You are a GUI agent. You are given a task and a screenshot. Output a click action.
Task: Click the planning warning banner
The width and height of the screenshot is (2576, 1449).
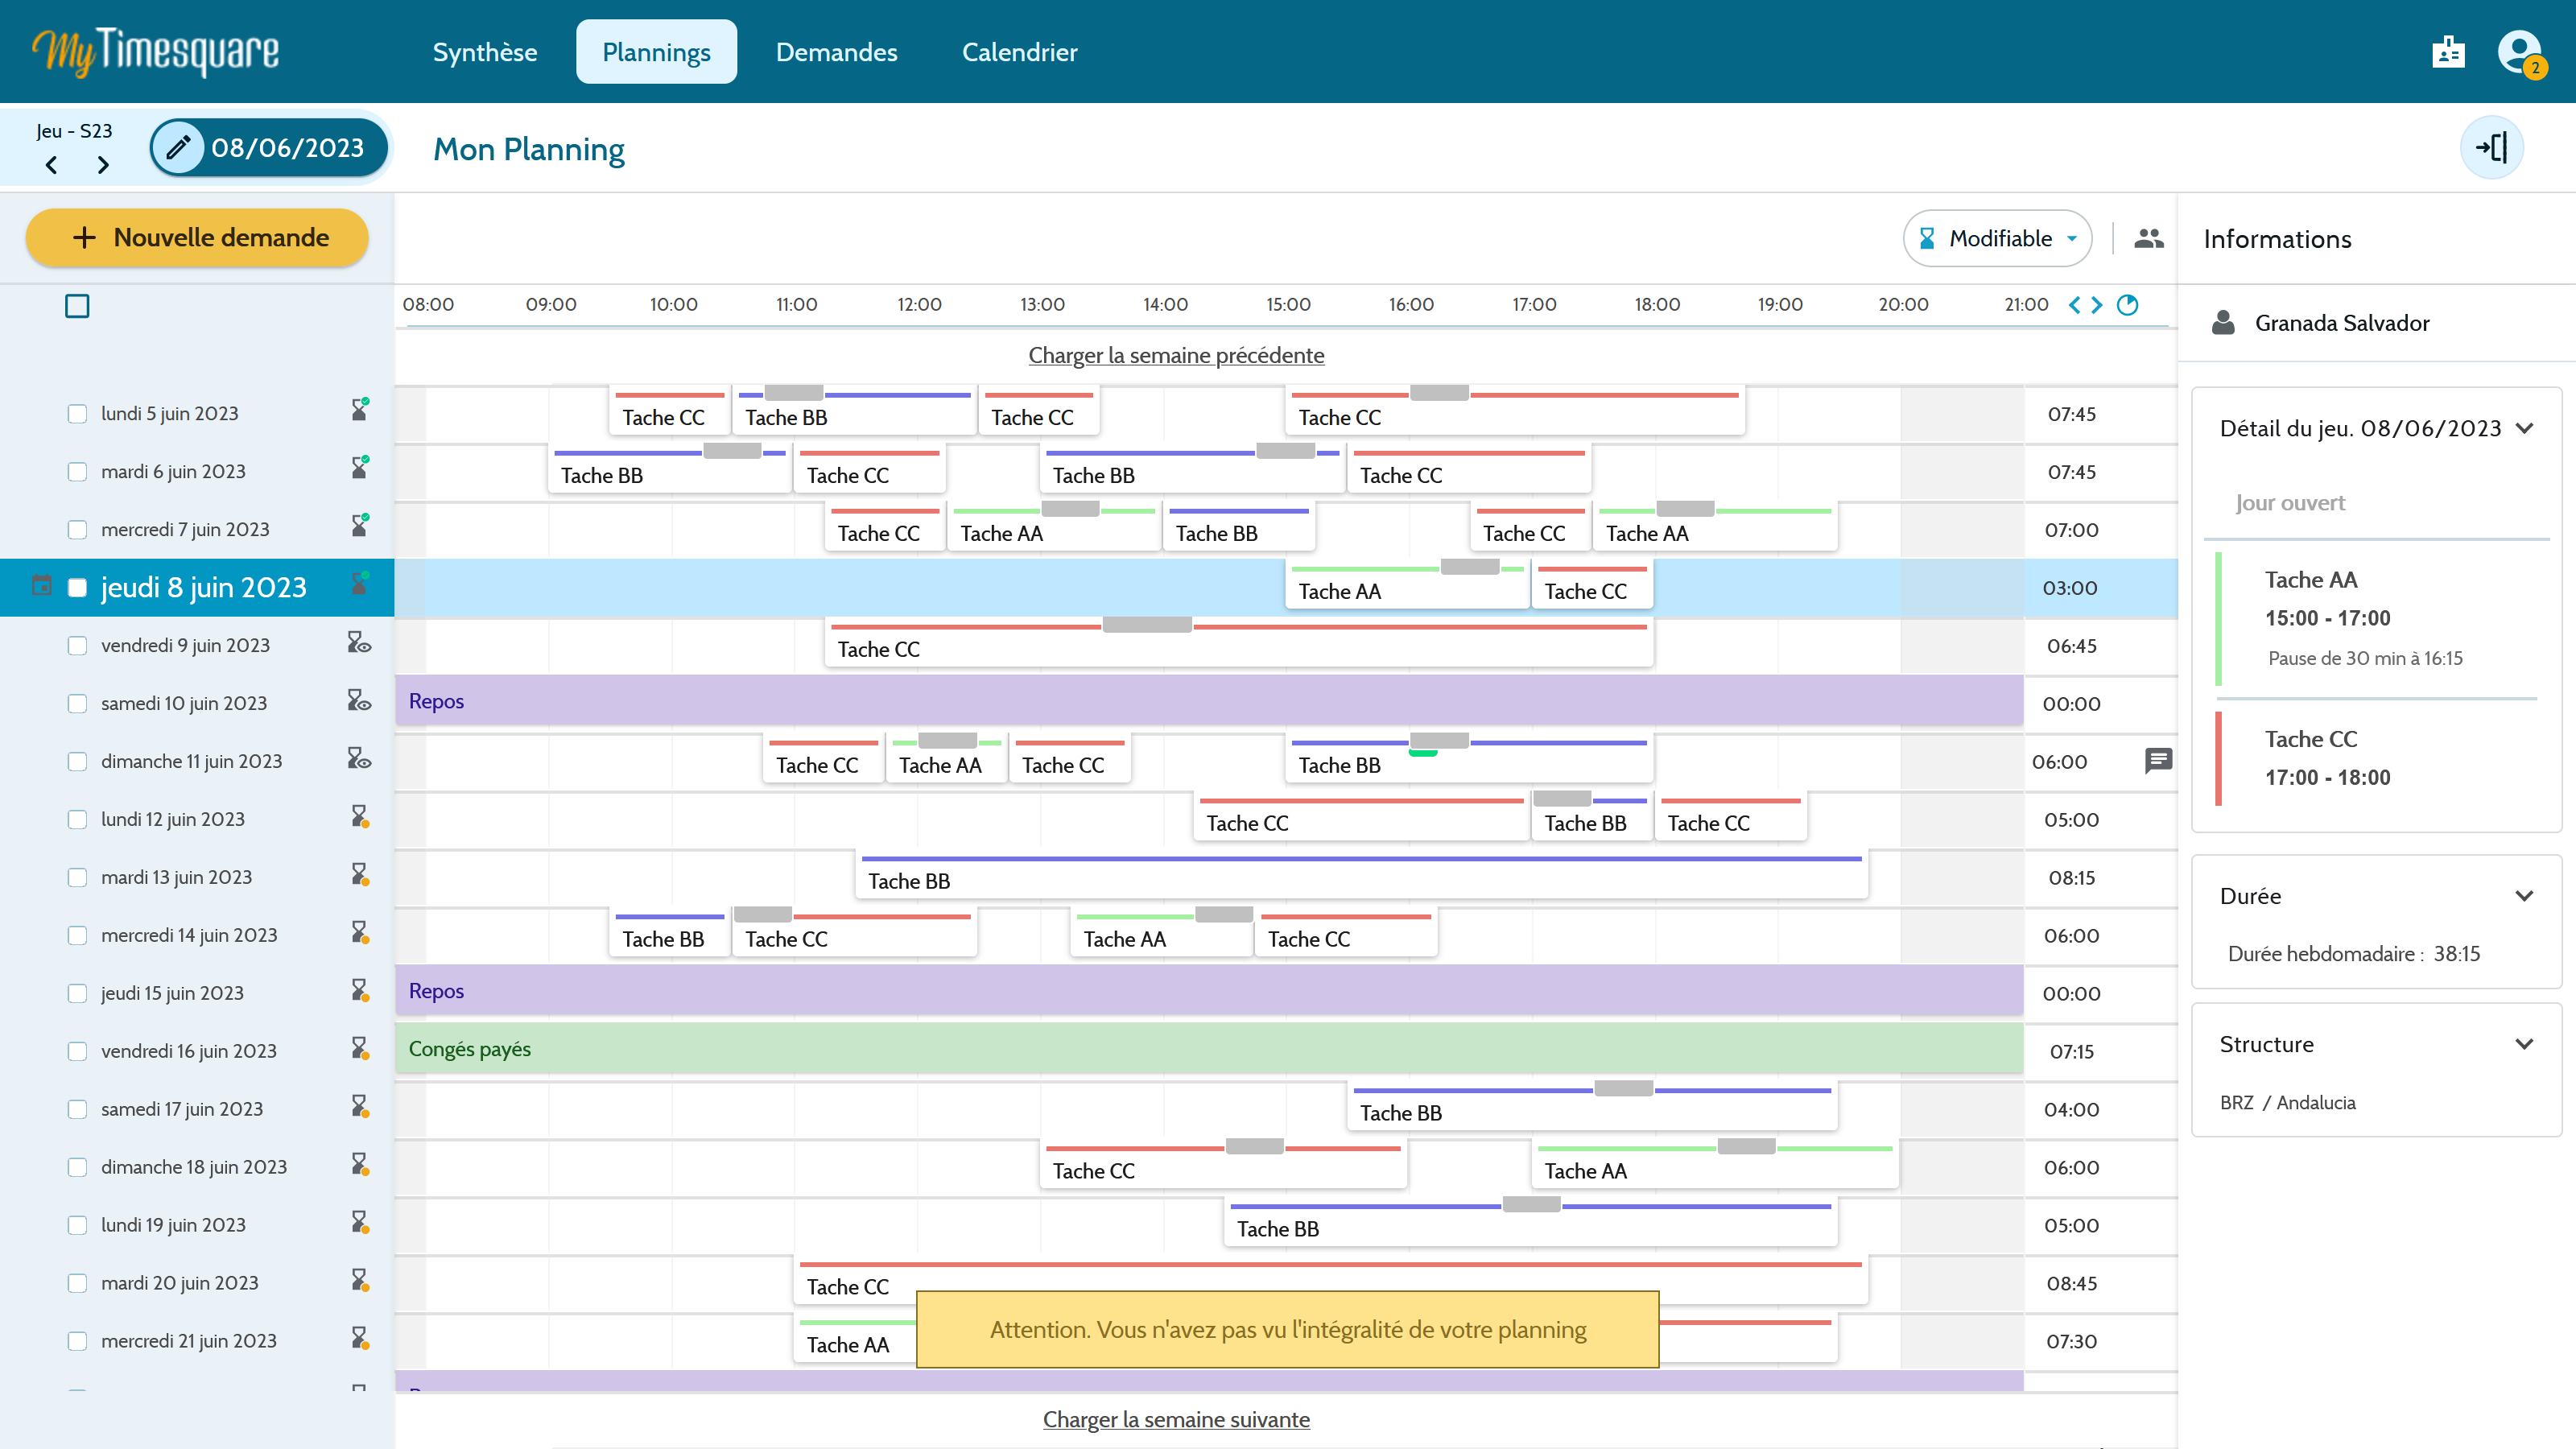click(1287, 1329)
